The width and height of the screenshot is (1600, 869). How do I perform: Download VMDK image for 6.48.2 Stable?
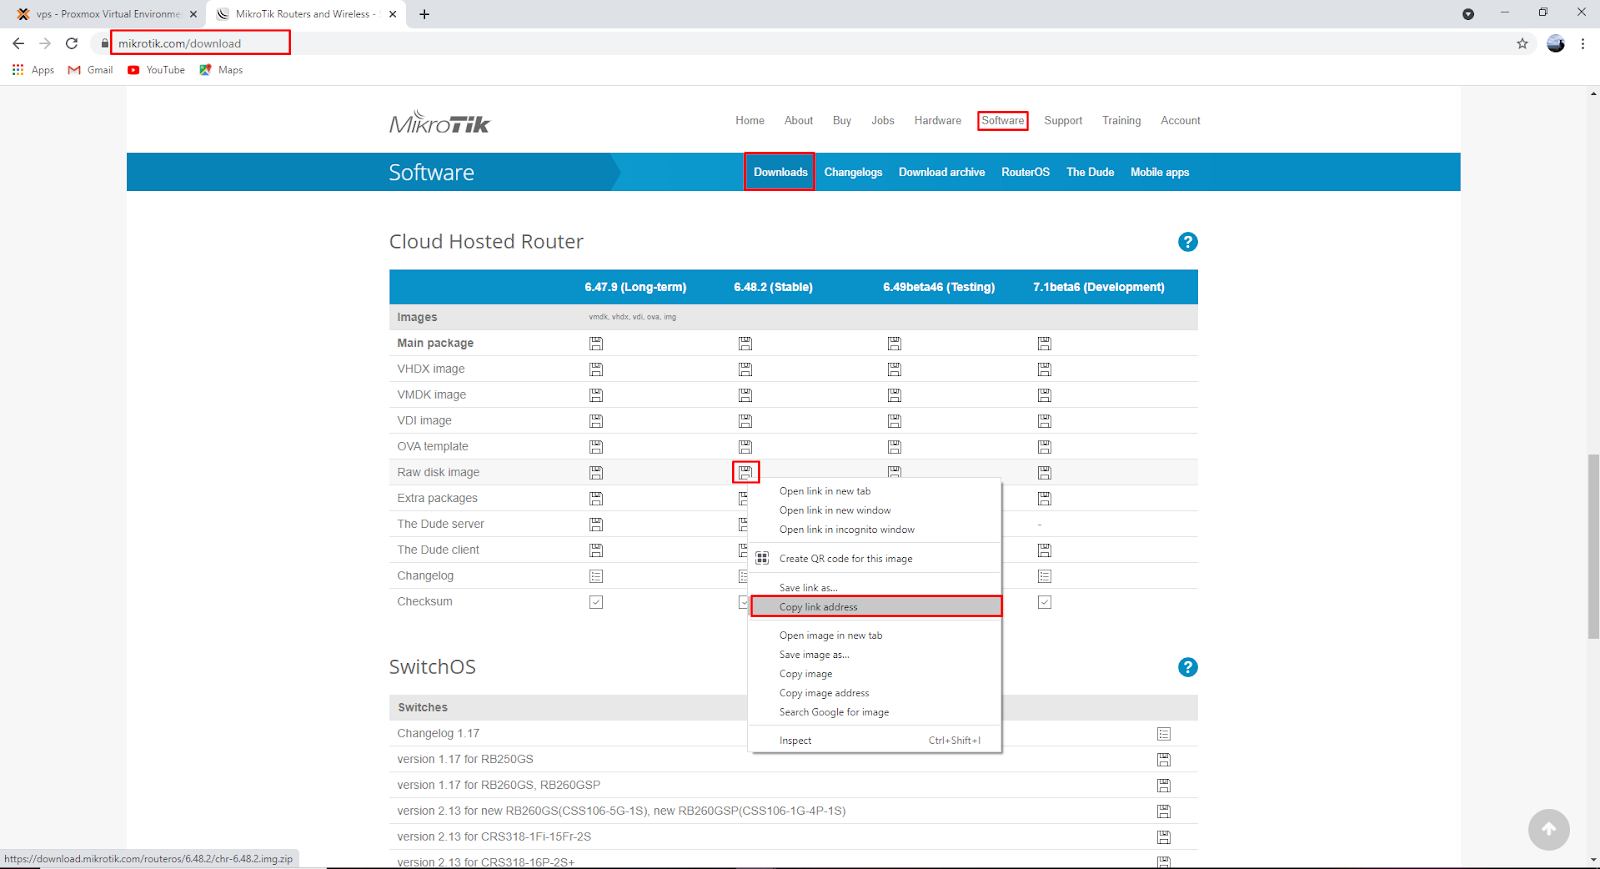pyautogui.click(x=745, y=395)
